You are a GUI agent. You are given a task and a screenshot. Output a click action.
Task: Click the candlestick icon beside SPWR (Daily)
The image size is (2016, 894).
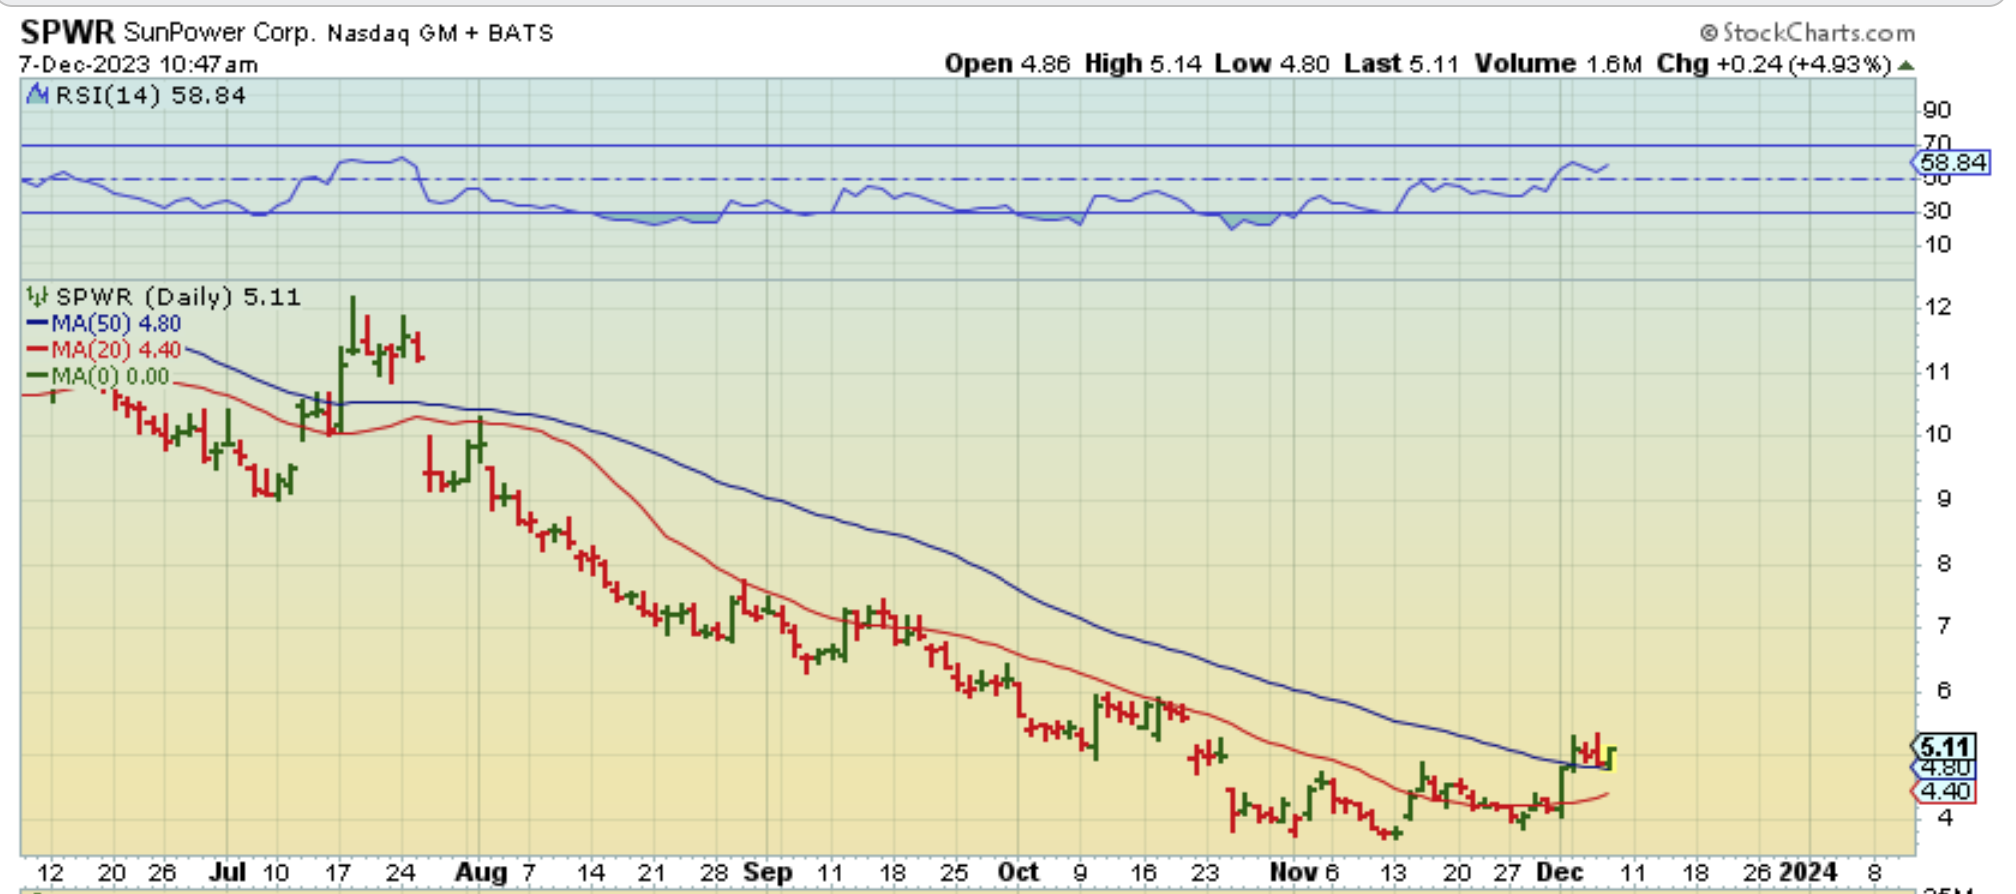(x=37, y=296)
